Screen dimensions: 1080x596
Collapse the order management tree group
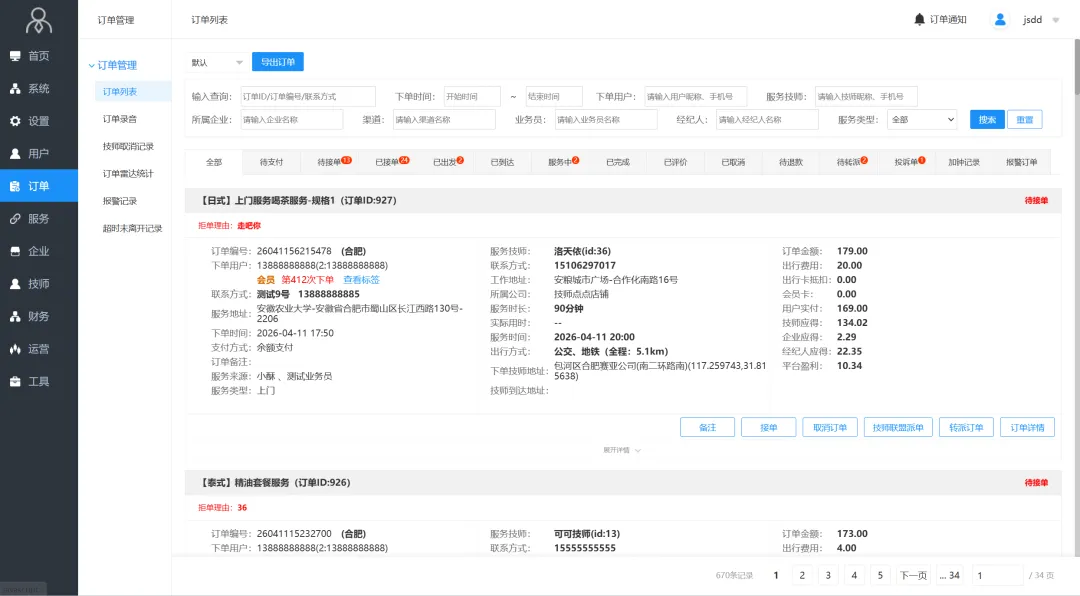[91, 65]
